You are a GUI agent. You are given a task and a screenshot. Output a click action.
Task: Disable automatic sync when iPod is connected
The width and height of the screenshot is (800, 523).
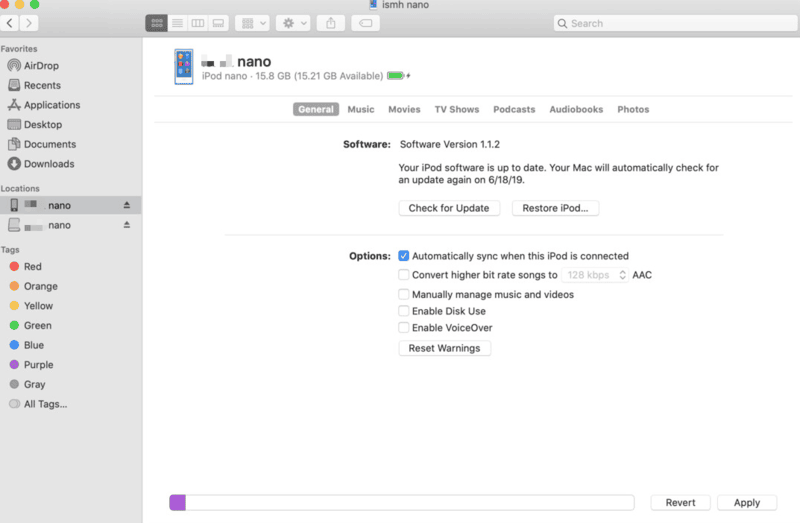[404, 256]
